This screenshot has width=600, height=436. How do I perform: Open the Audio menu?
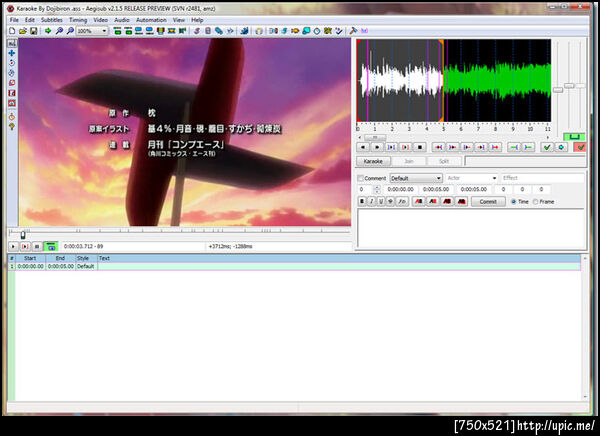coord(122,20)
